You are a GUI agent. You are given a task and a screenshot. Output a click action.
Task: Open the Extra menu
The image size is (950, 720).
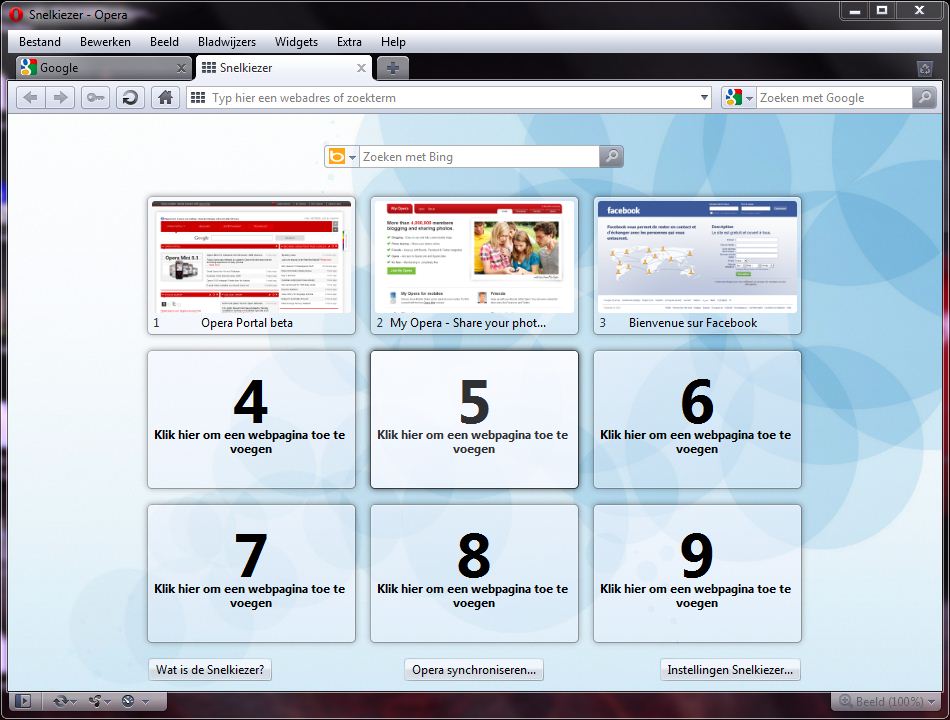349,42
